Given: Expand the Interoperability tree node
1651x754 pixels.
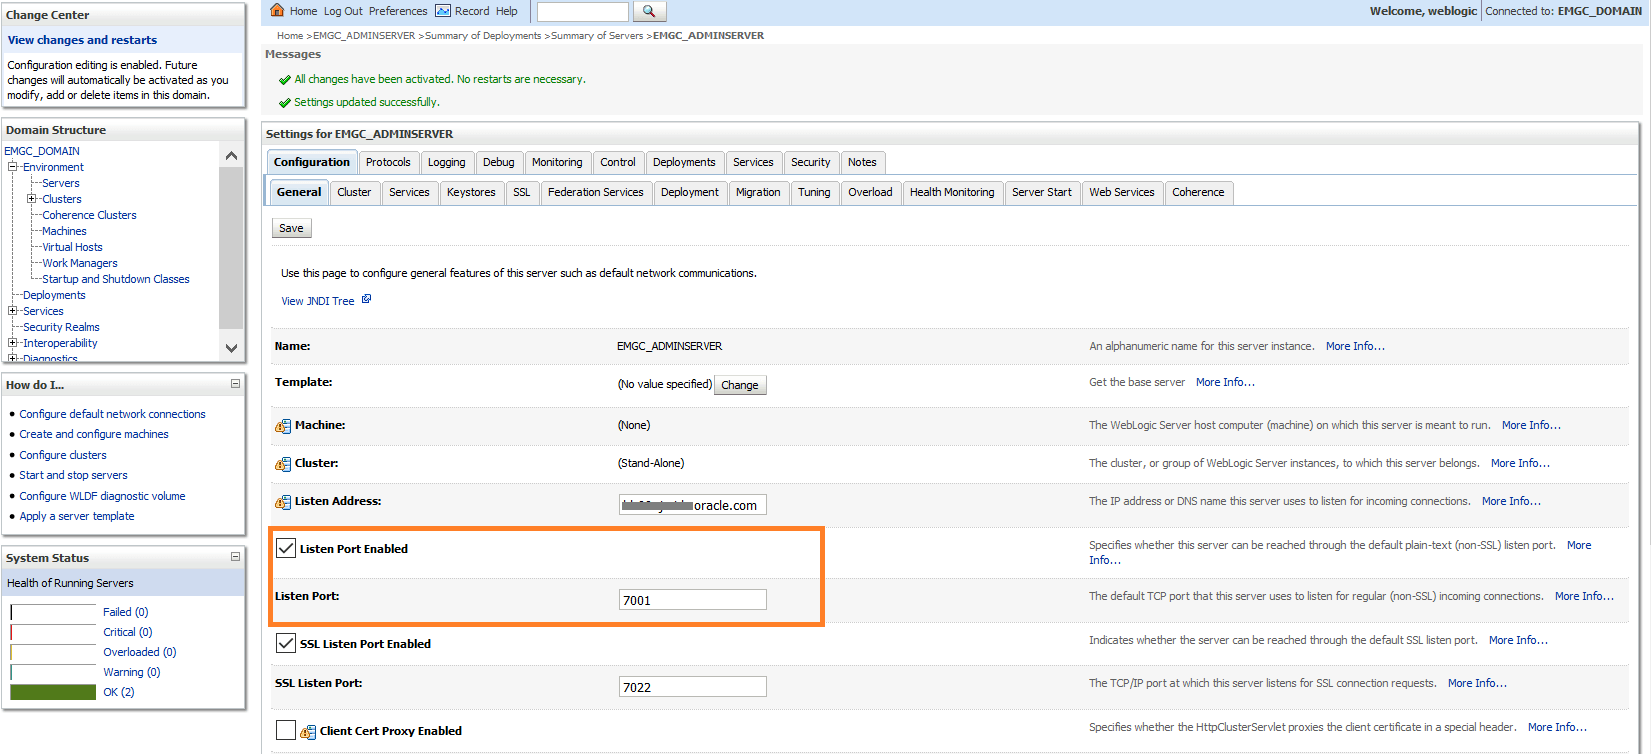Looking at the screenshot, I should point(14,343).
